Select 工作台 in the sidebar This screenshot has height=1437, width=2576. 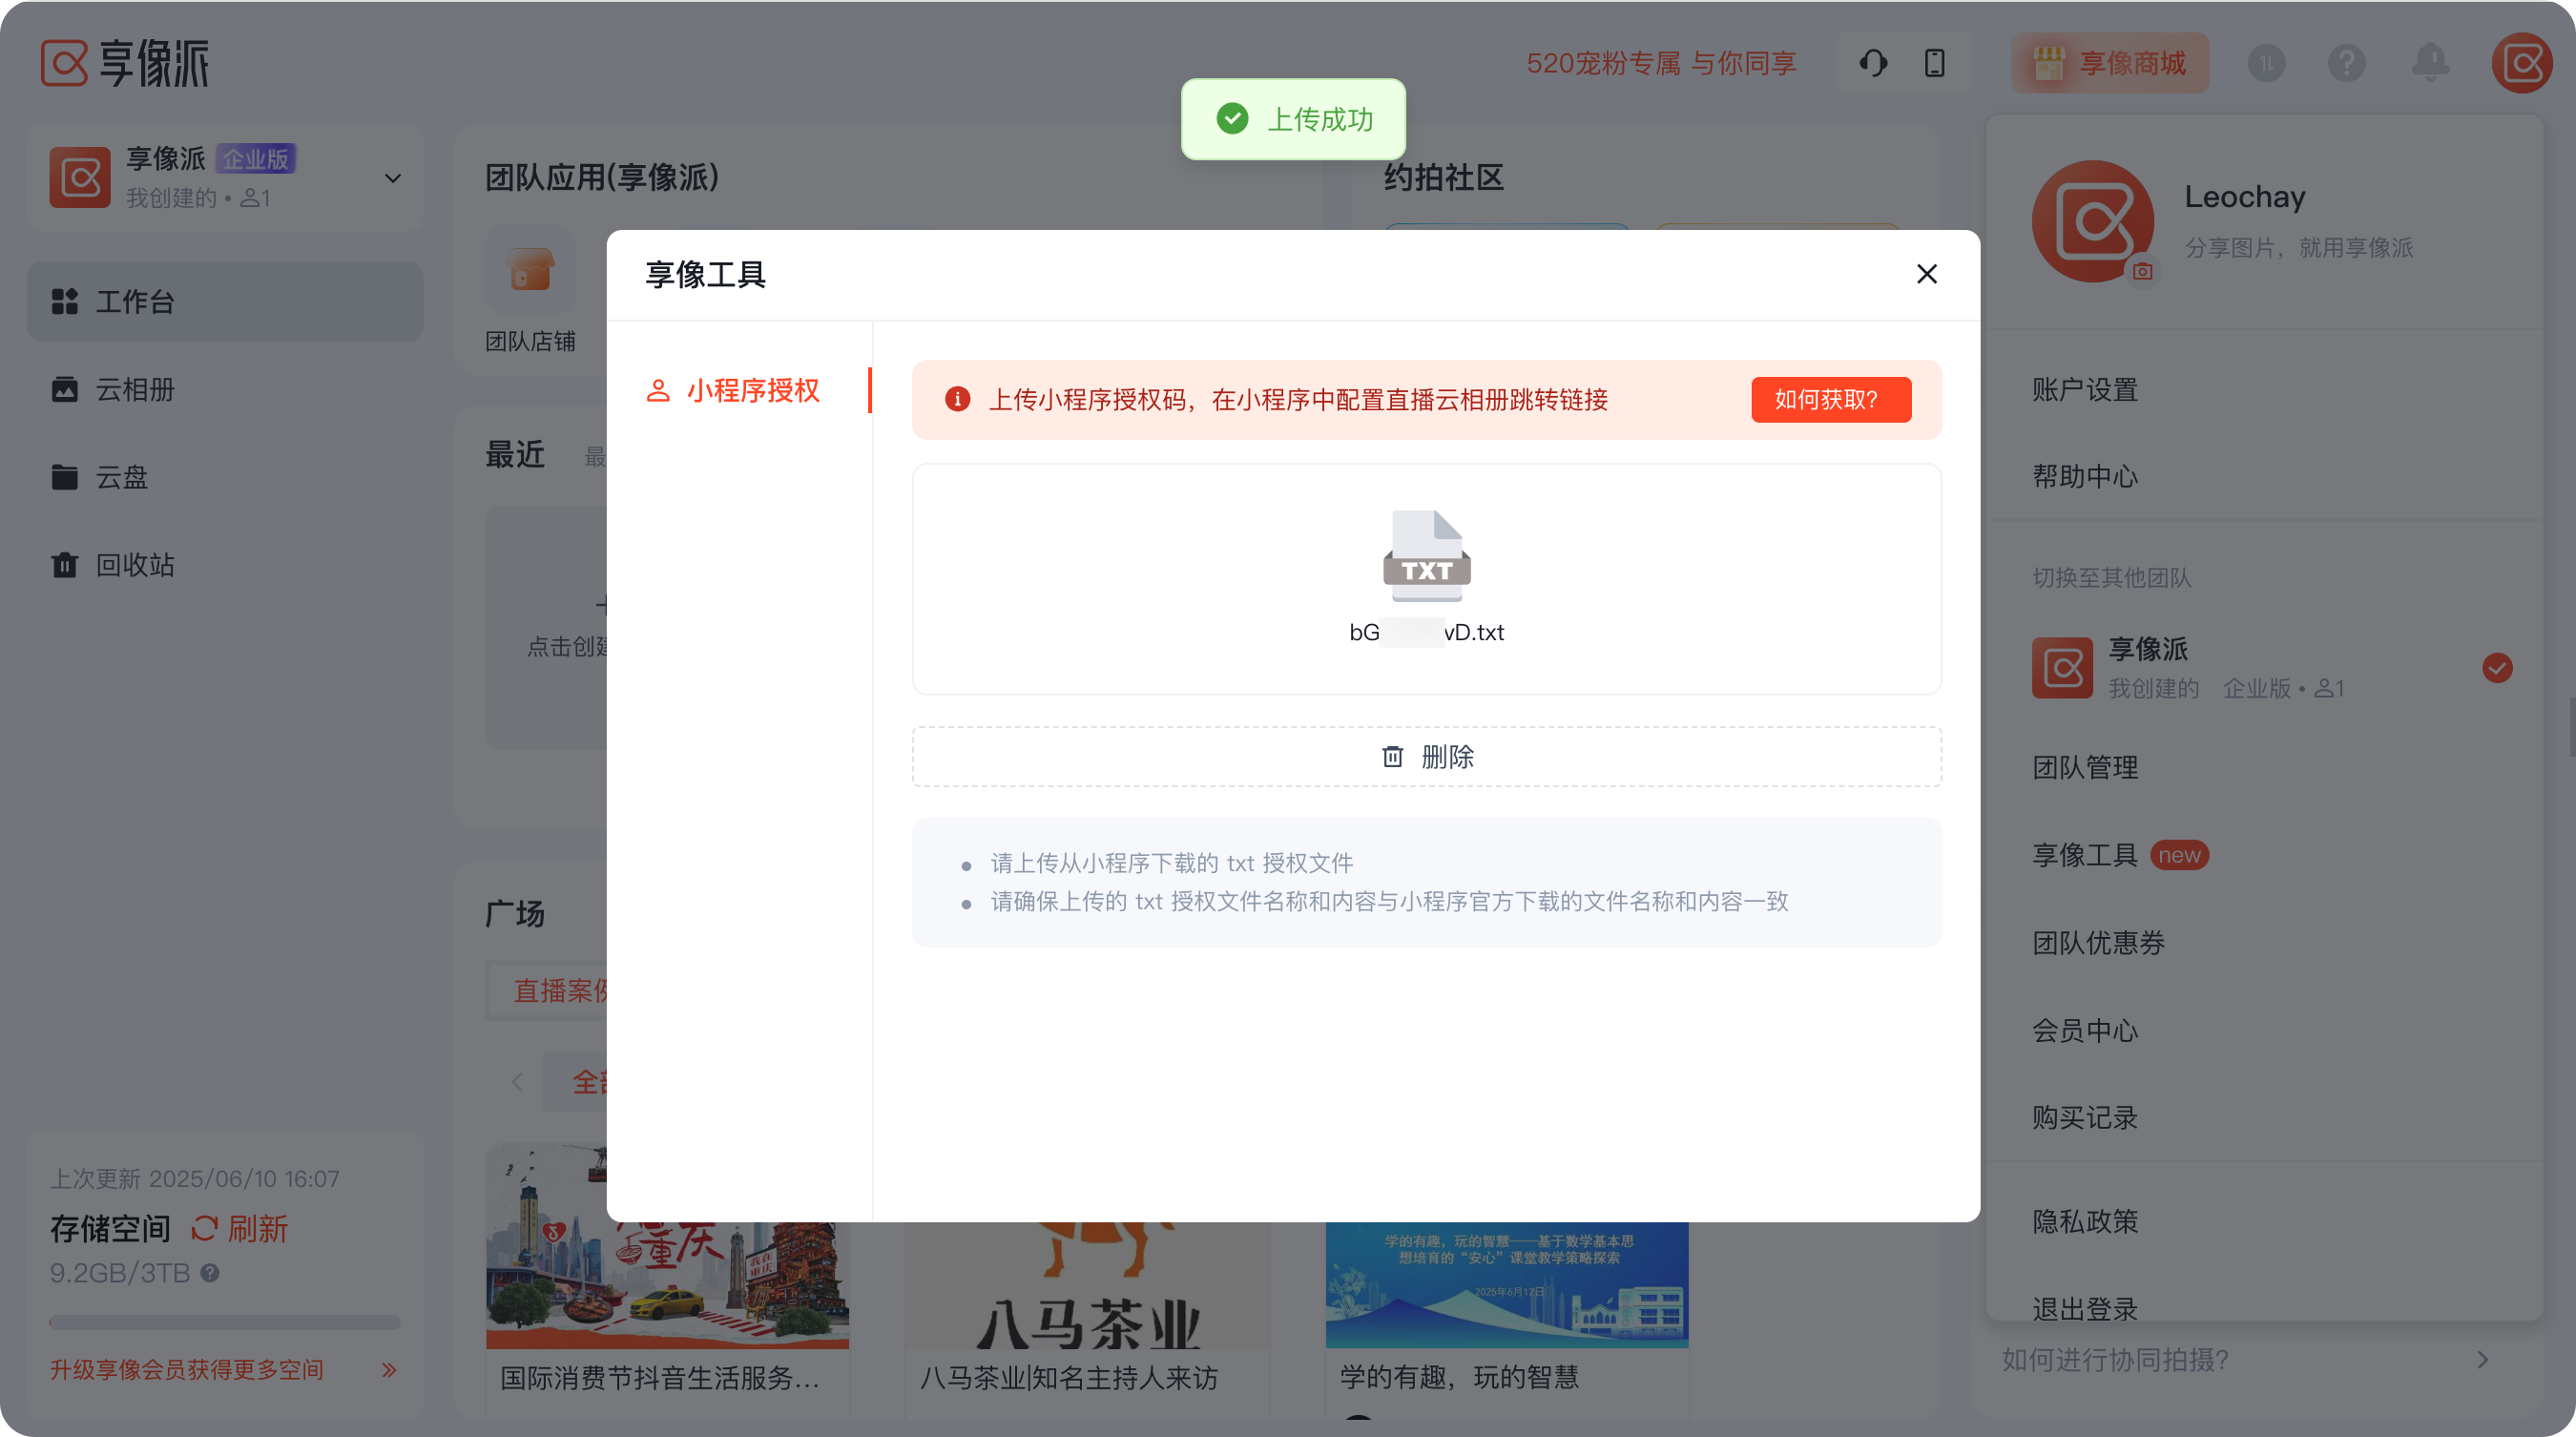(x=225, y=301)
